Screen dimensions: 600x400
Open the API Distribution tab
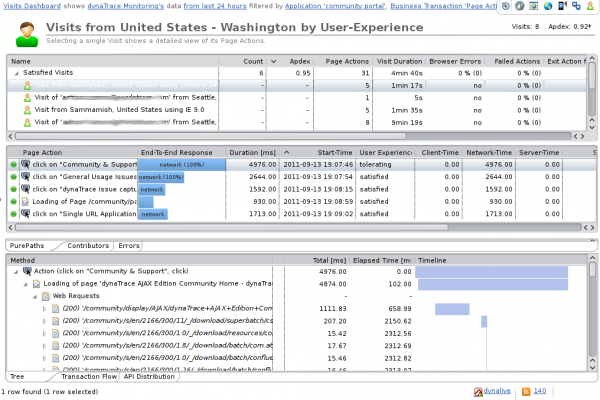coord(149,377)
